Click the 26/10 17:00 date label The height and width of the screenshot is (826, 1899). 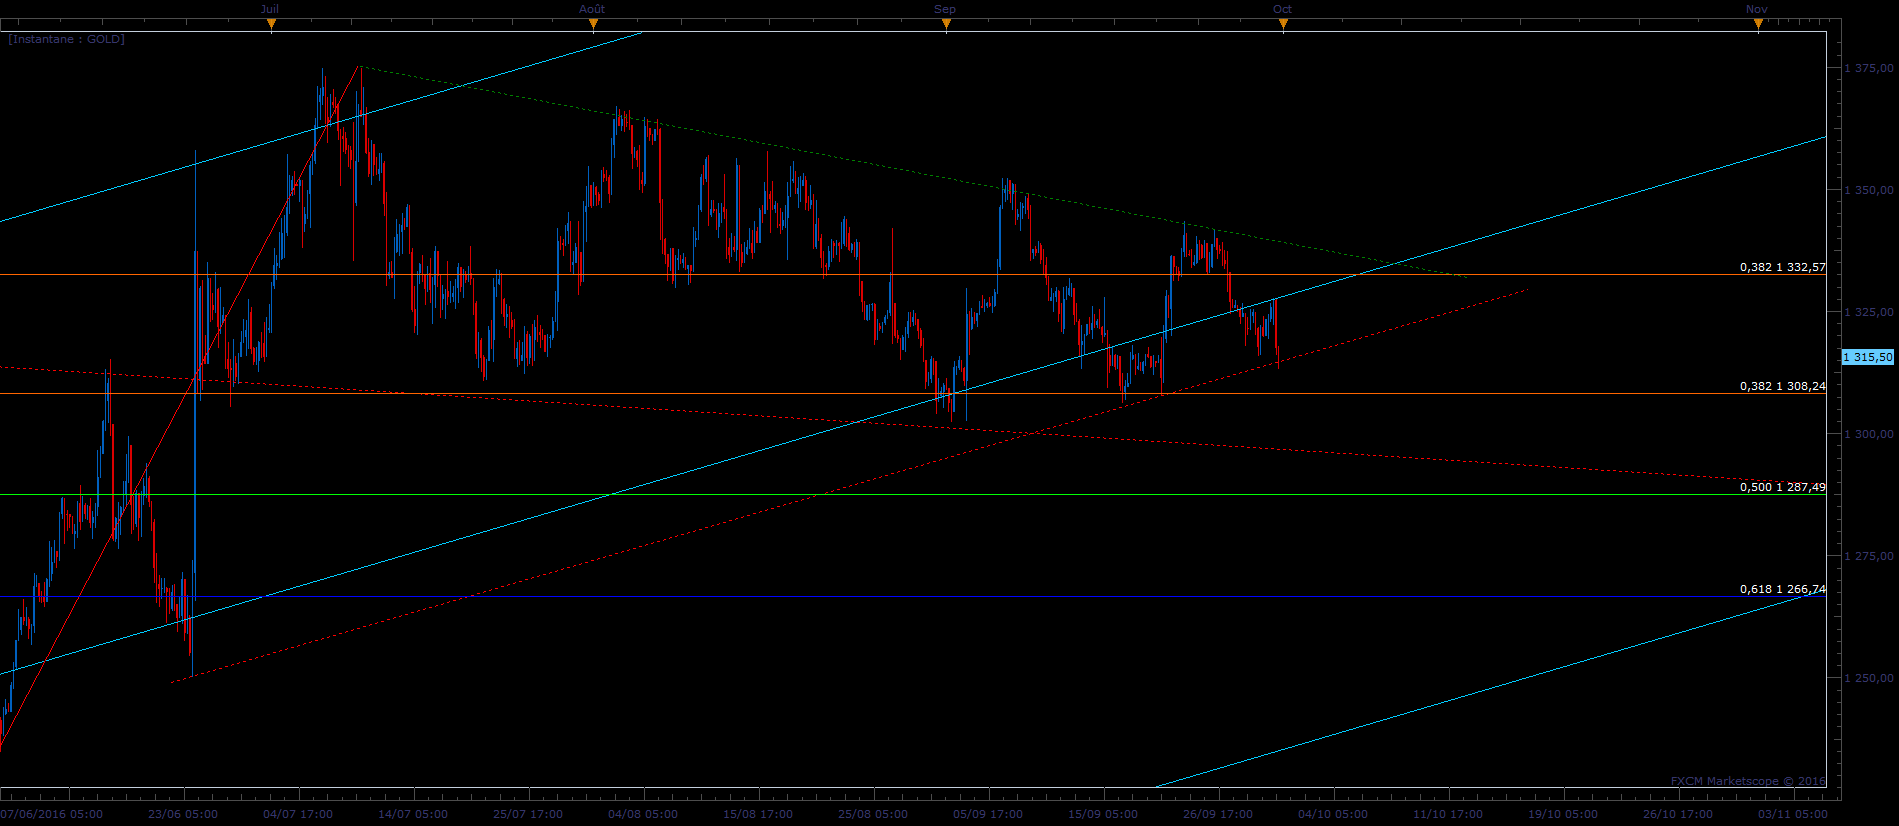pos(1678,814)
